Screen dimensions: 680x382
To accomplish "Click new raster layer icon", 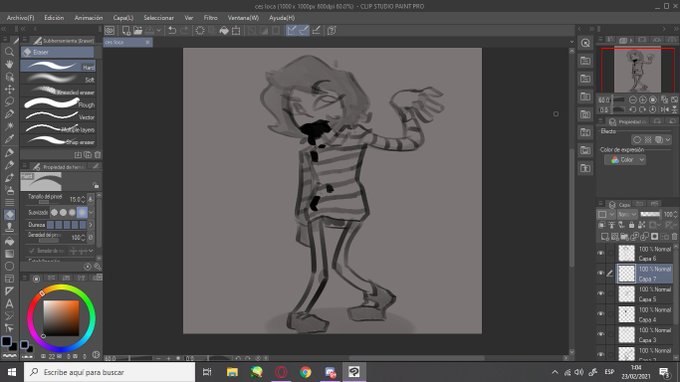I will (x=605, y=237).
